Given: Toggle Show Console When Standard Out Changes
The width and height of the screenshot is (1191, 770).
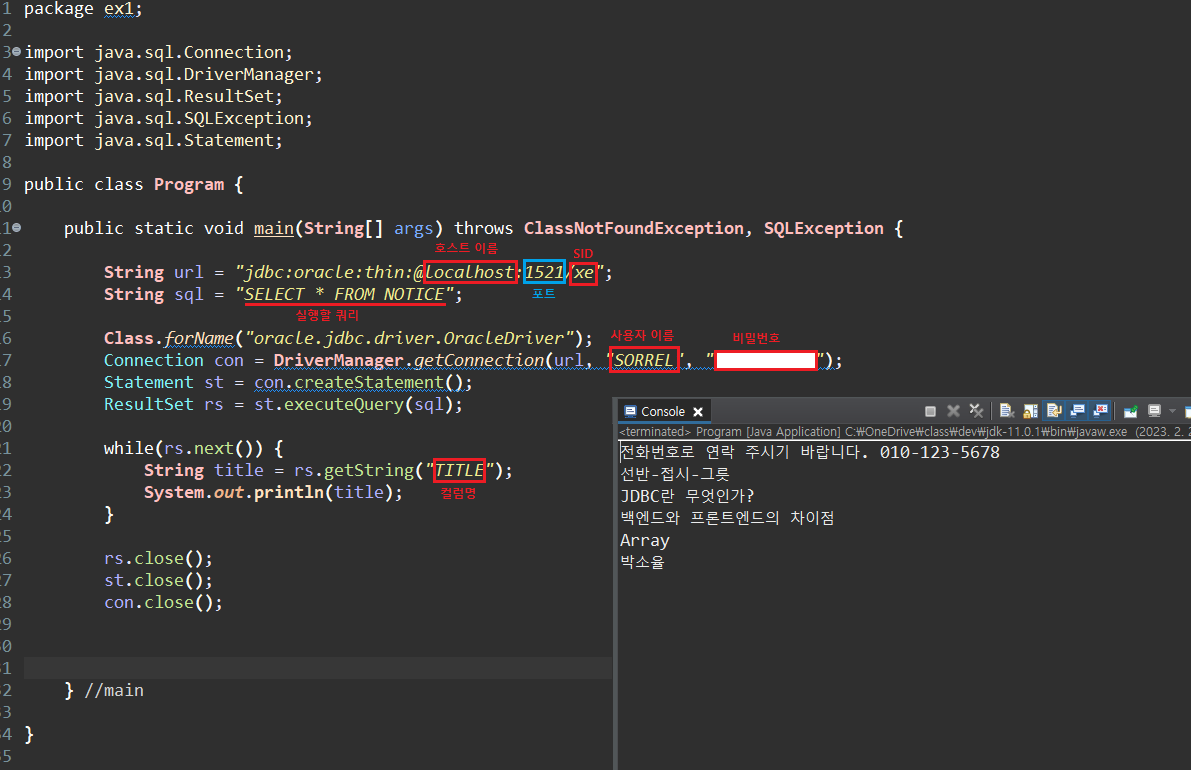Looking at the screenshot, I should [x=1077, y=411].
